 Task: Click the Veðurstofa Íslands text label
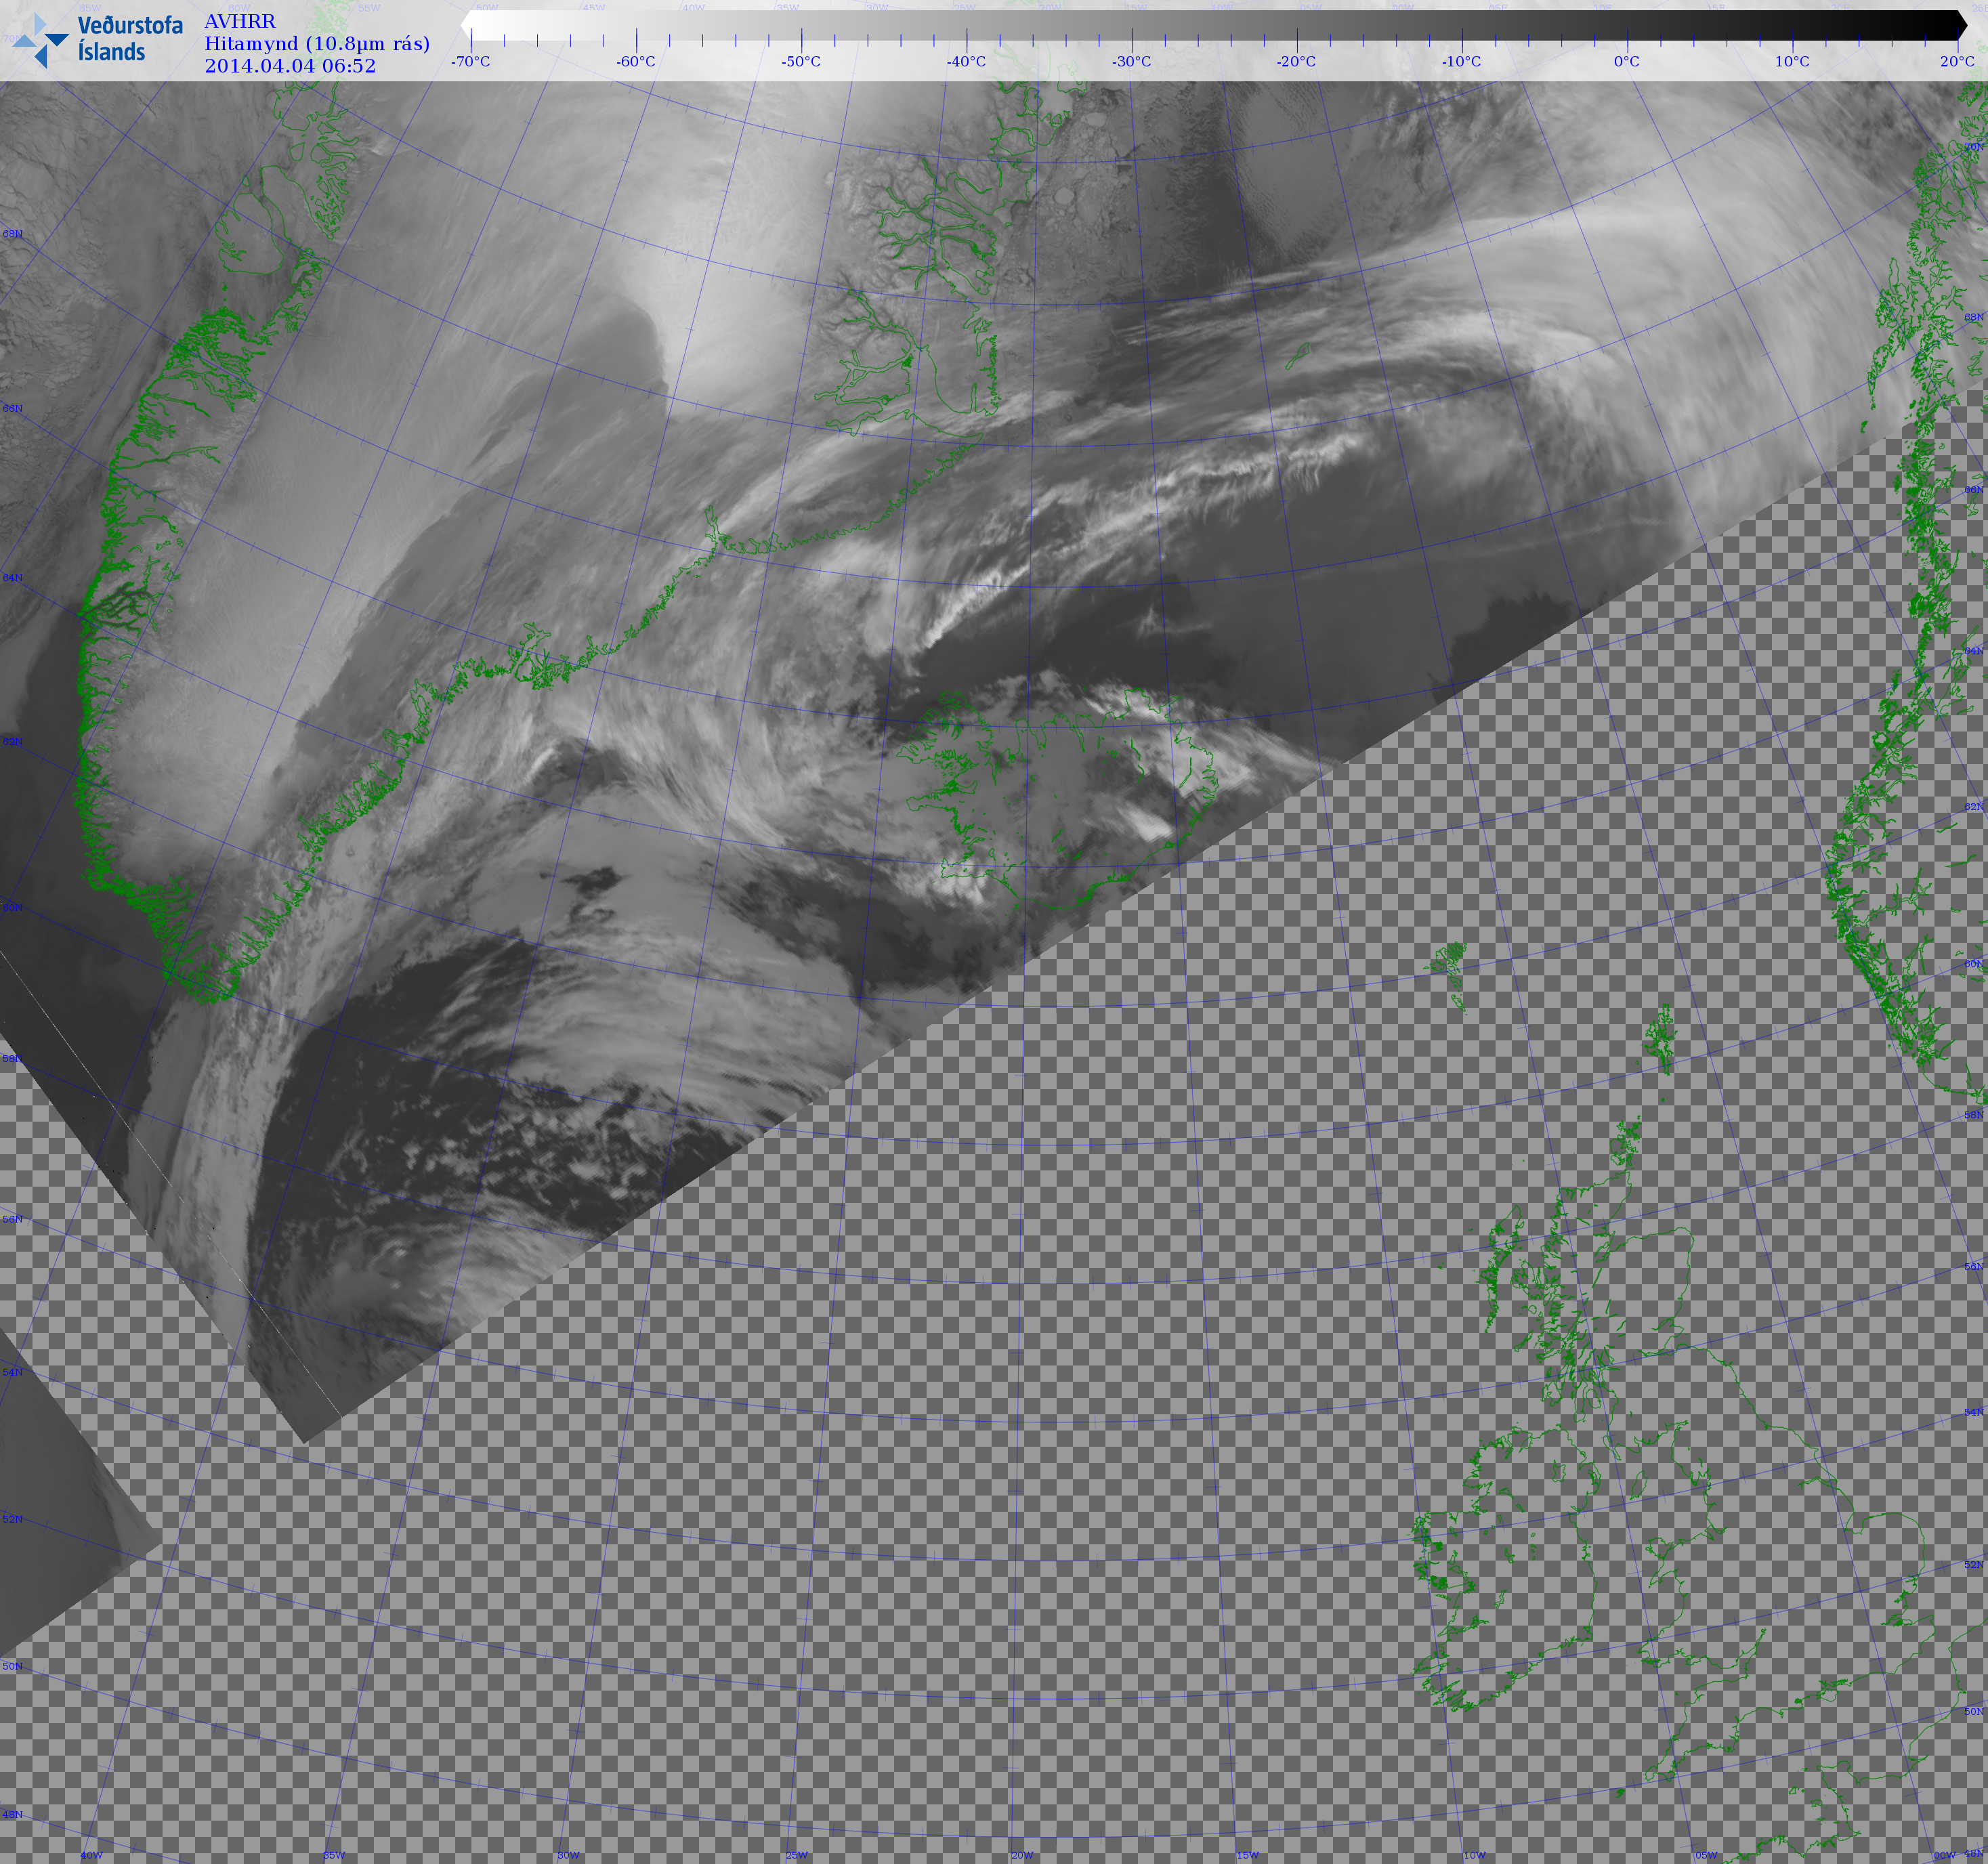click(130, 39)
